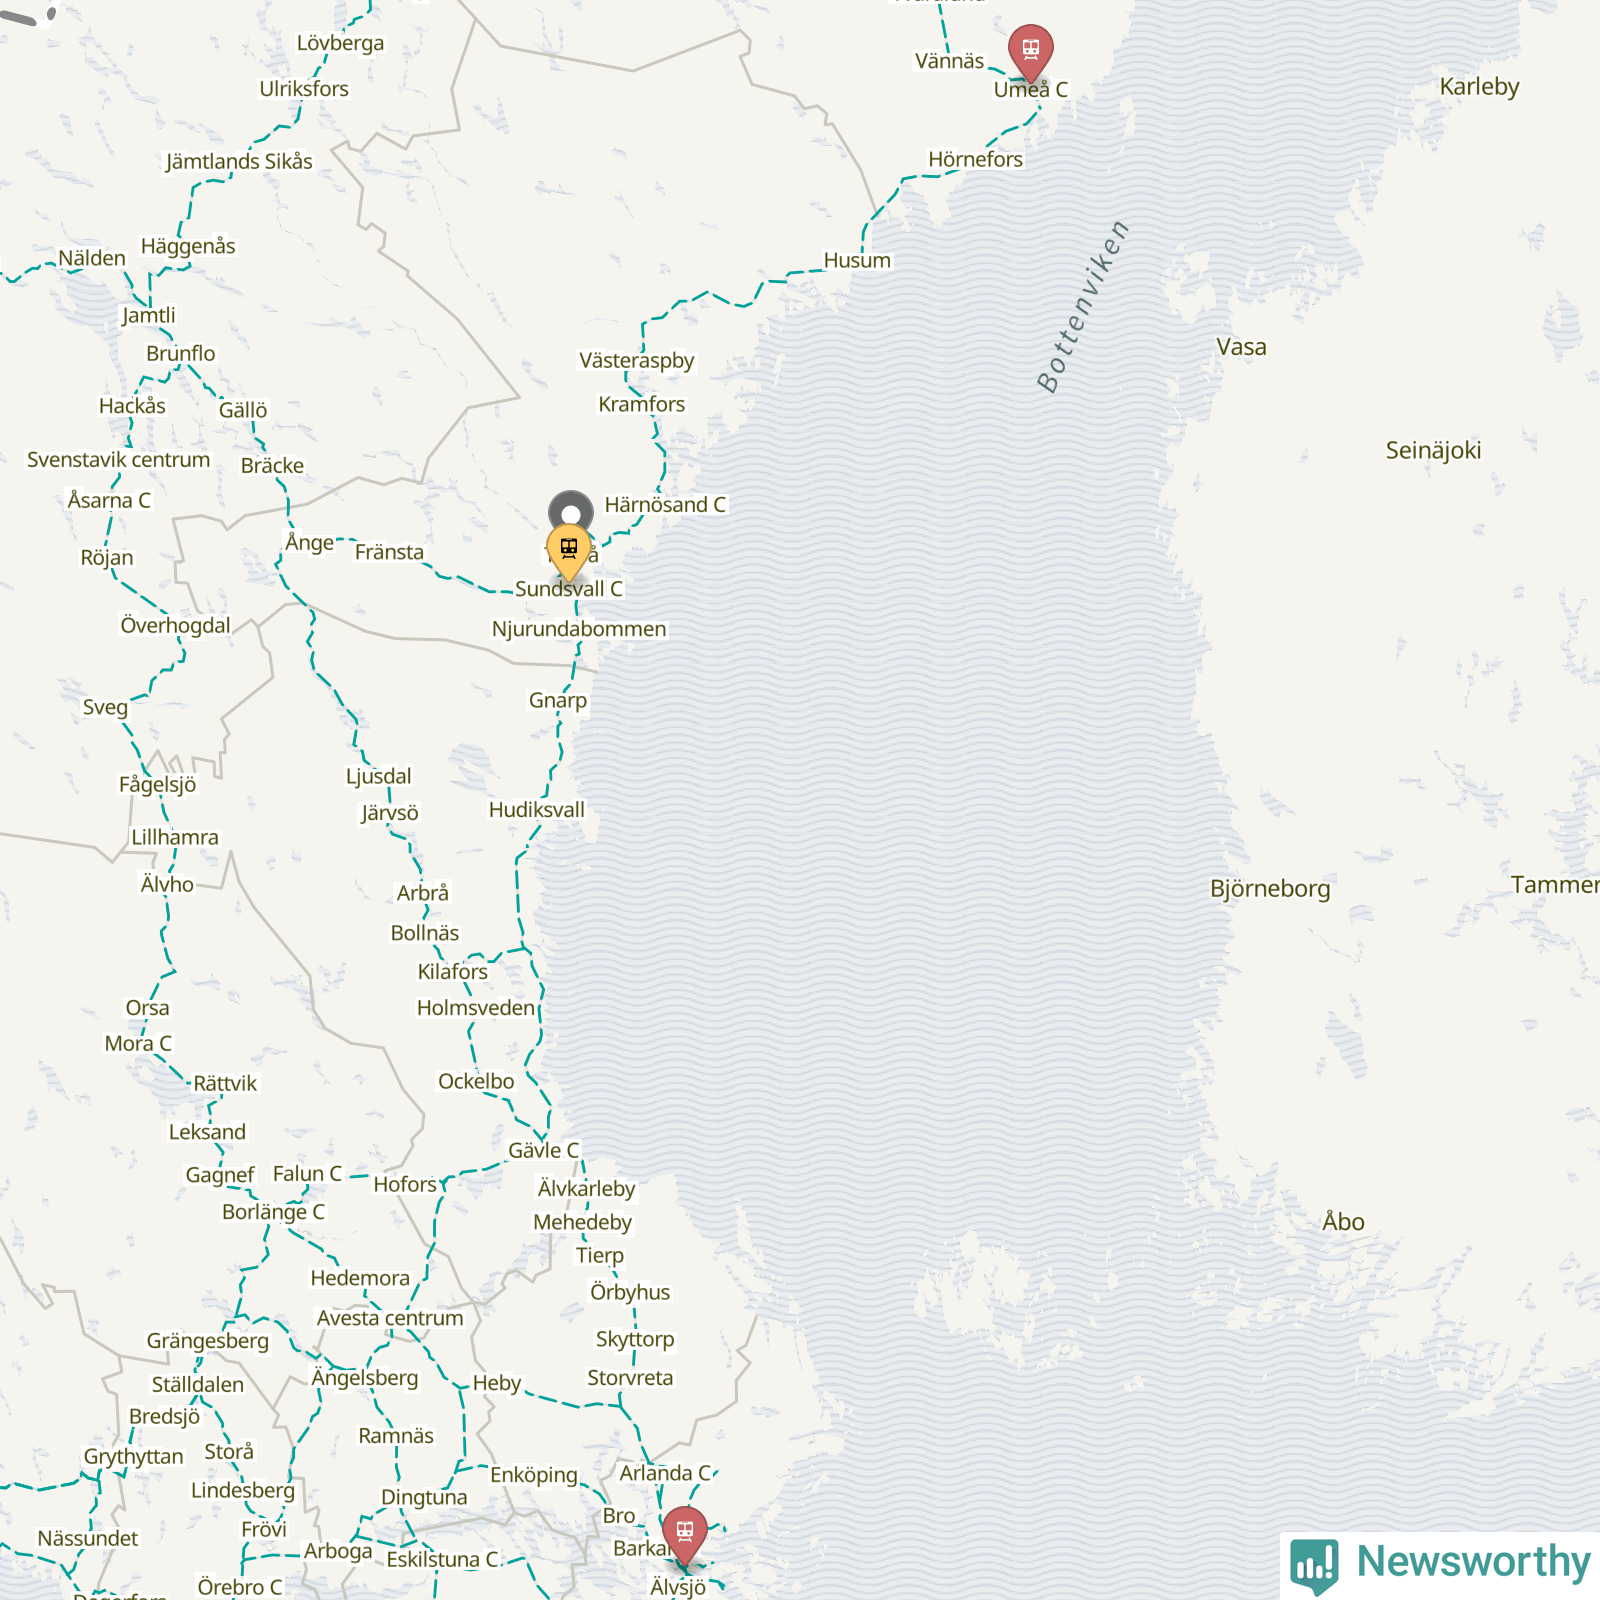Click the red train marker at Umeå C
Screen dimensions: 1600x1600
[1030, 52]
